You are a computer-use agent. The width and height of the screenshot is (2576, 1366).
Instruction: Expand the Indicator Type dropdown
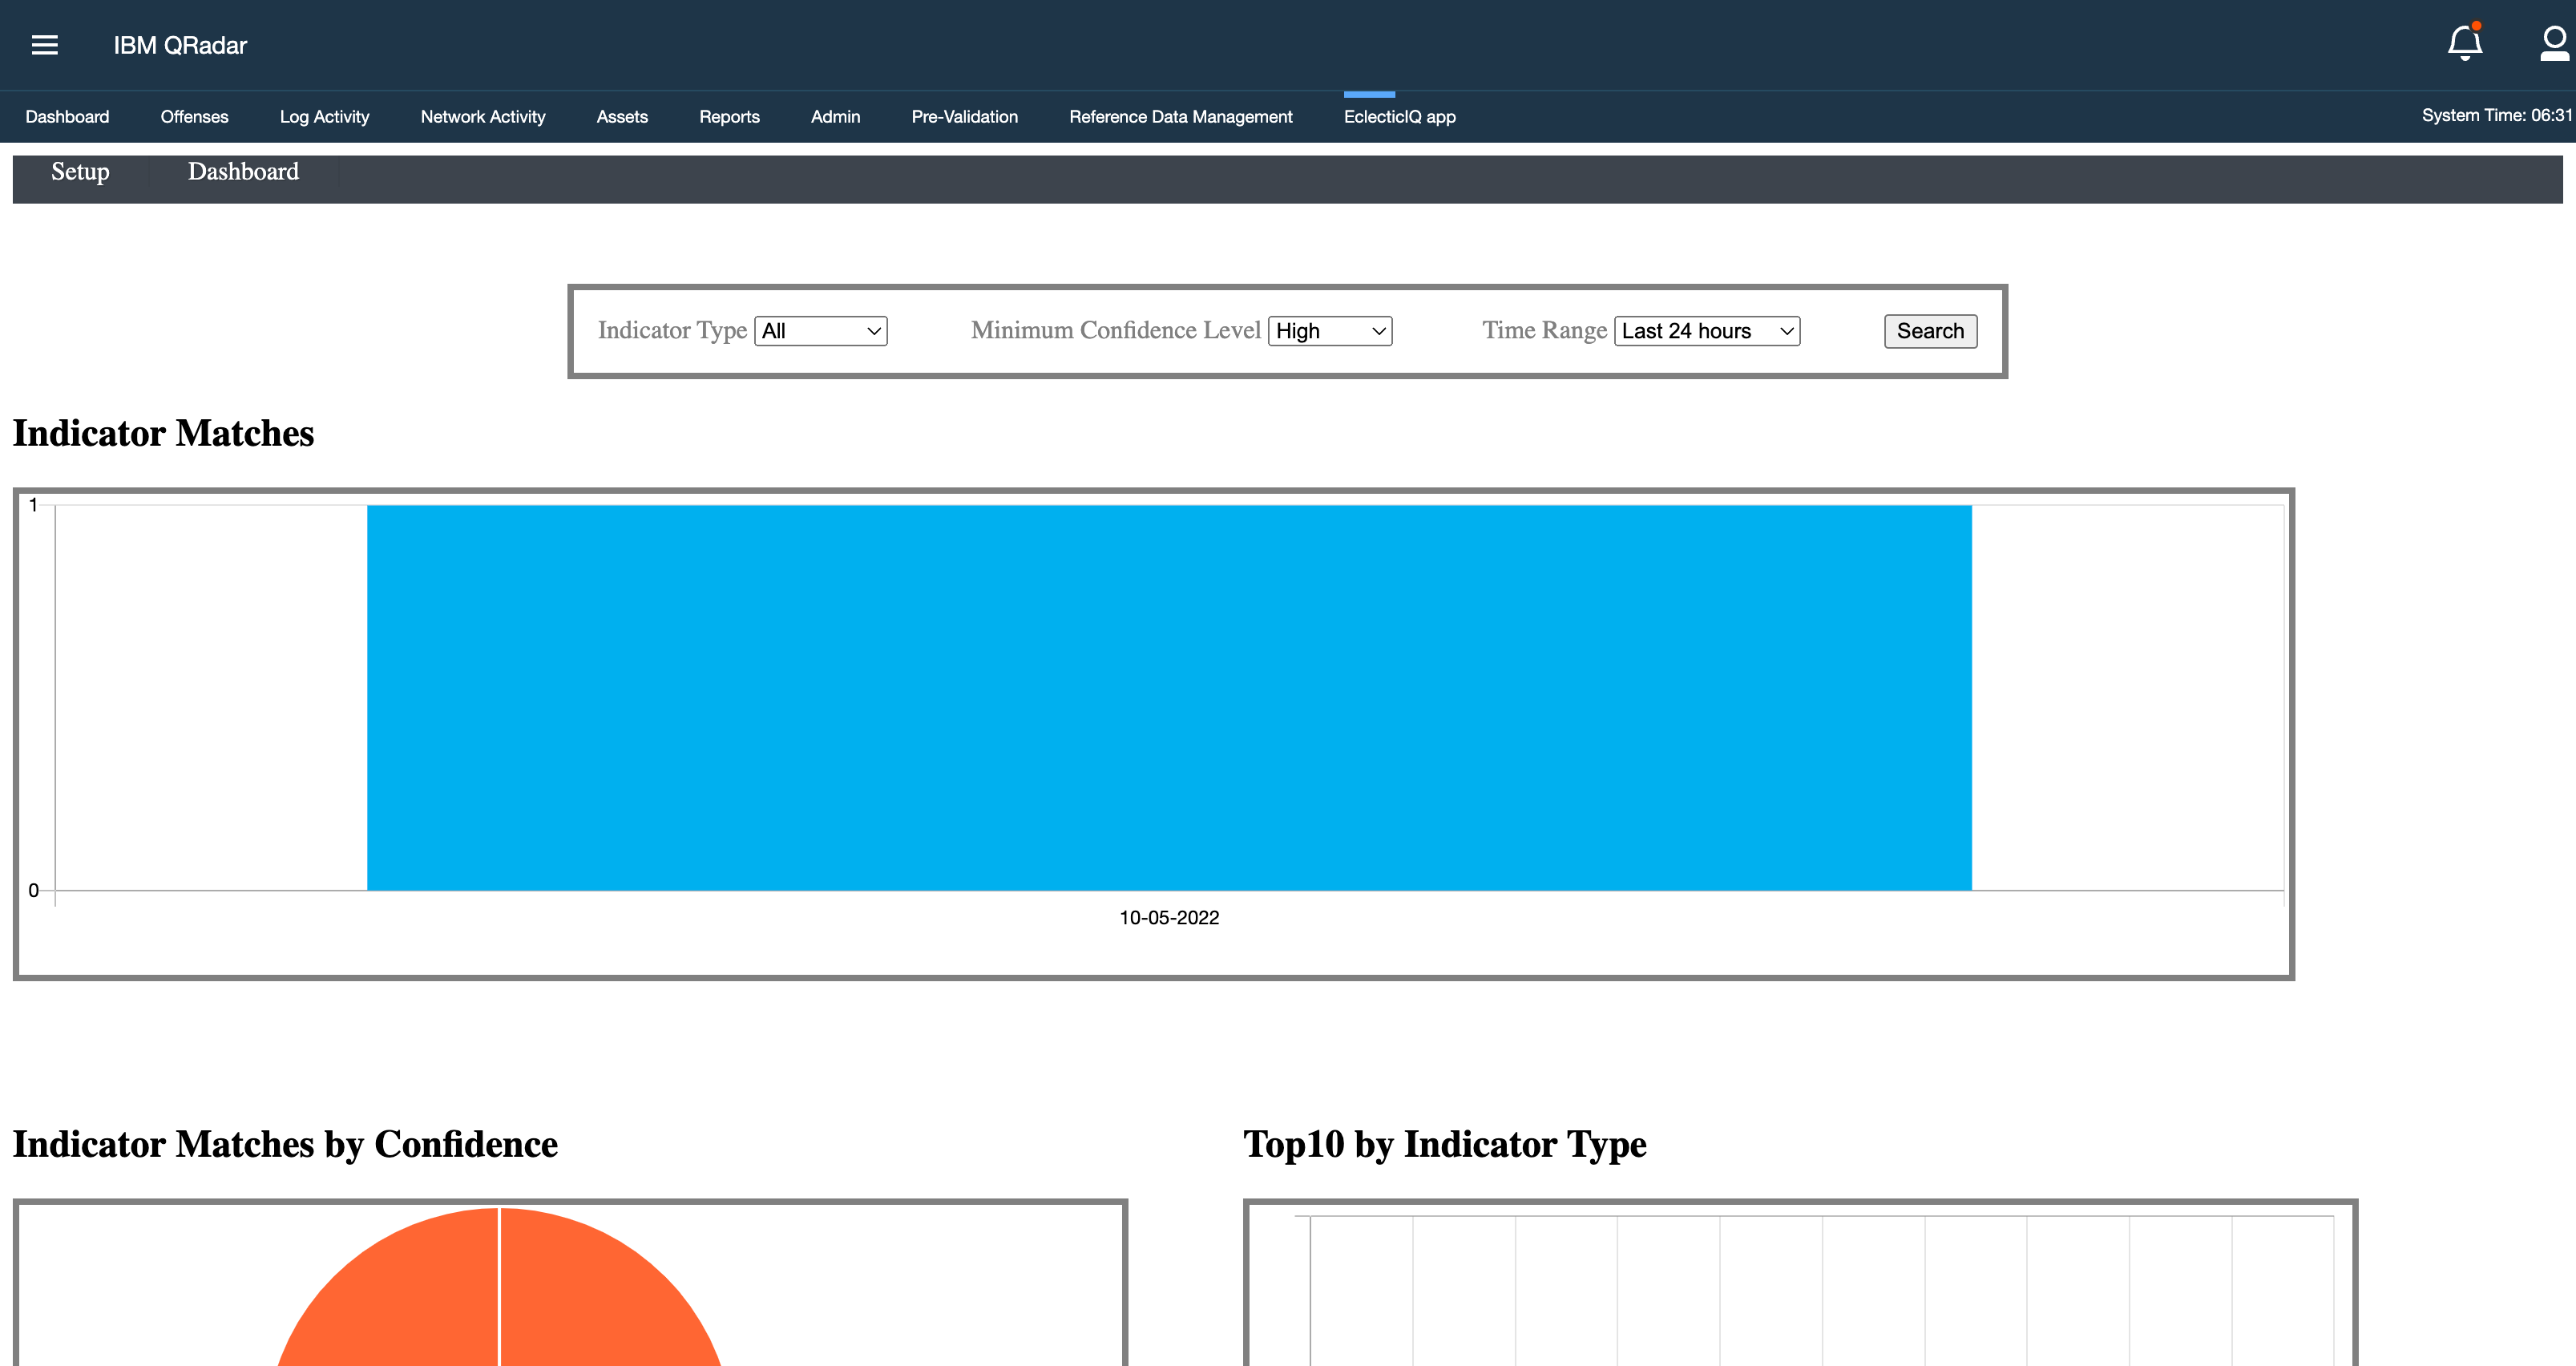click(x=821, y=331)
